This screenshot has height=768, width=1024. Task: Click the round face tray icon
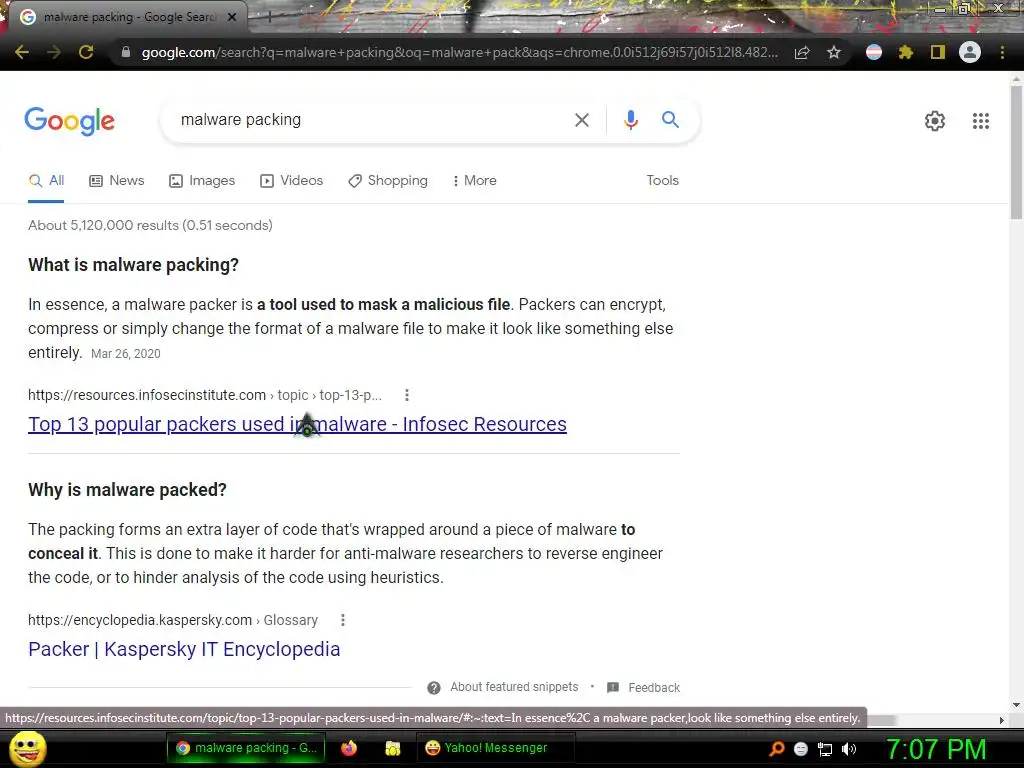[801, 749]
